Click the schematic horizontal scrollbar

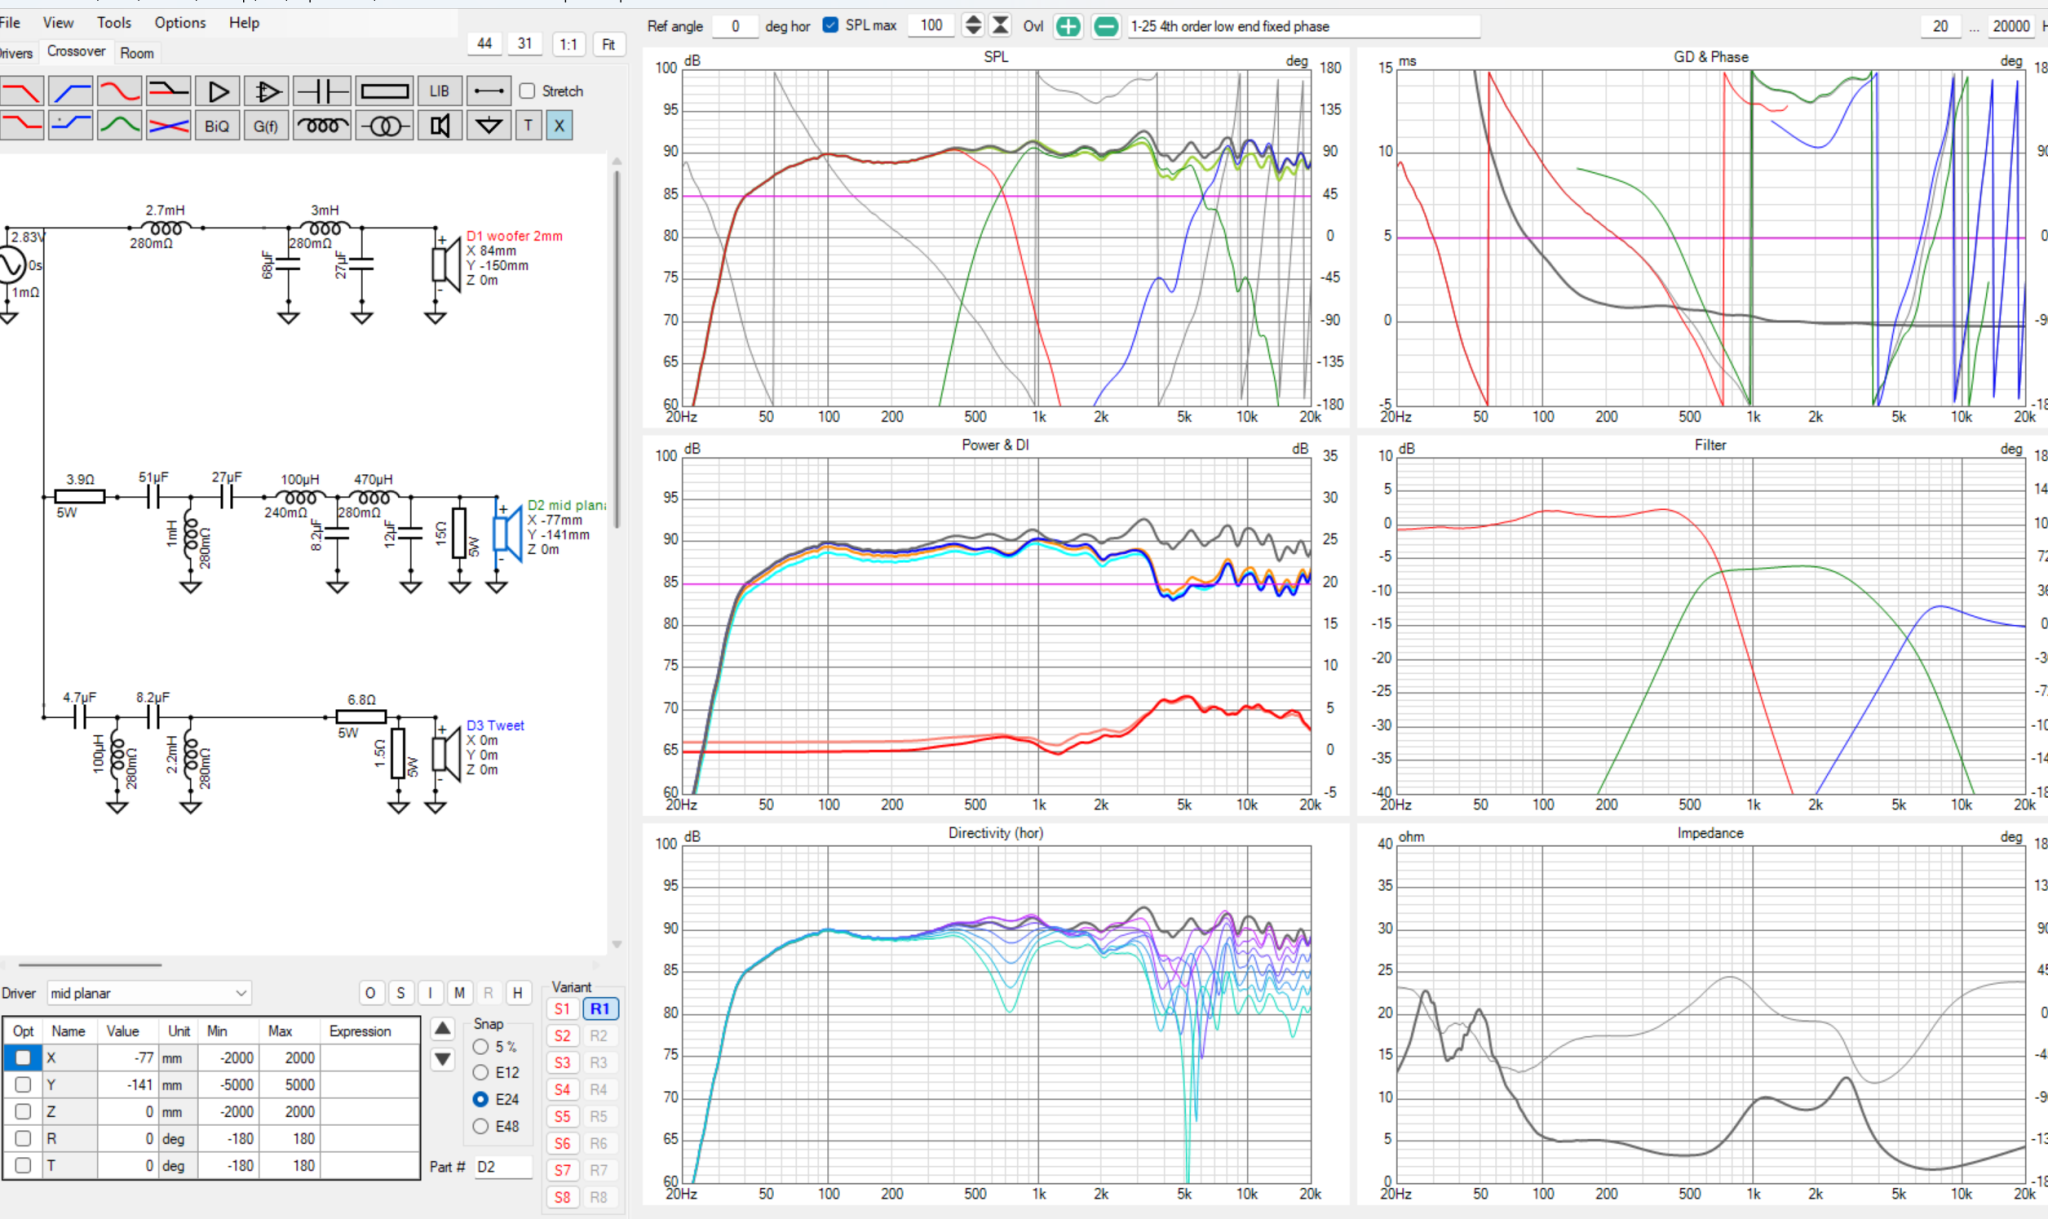90,965
